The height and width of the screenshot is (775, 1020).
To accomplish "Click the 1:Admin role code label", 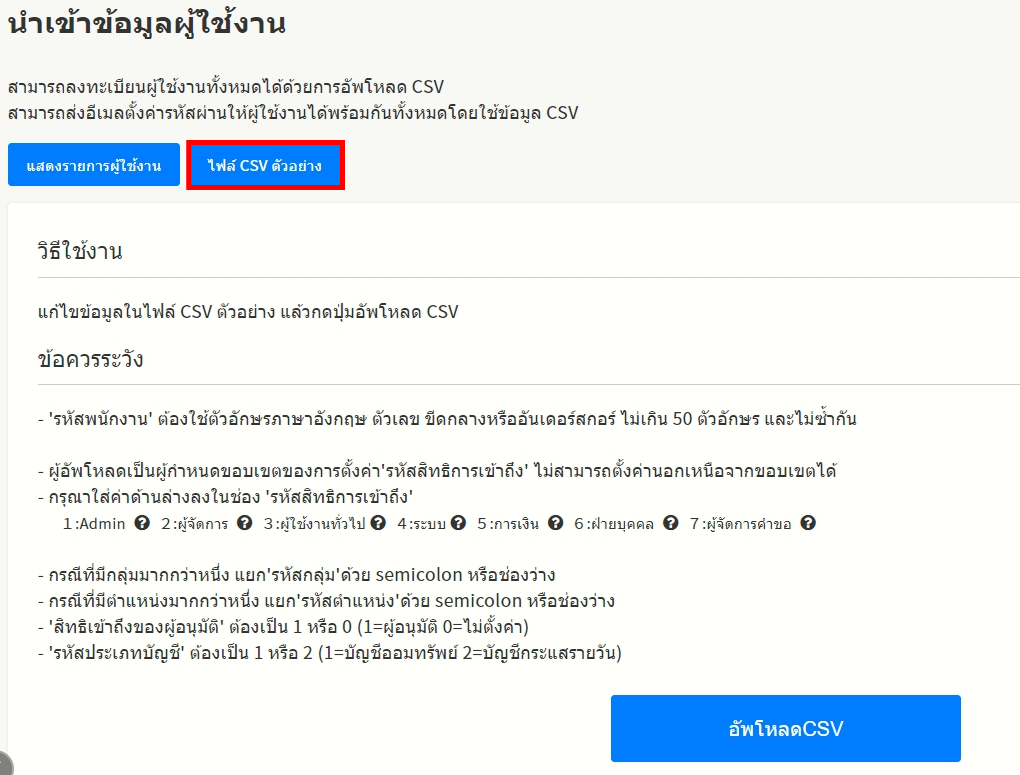I will pos(94,523).
